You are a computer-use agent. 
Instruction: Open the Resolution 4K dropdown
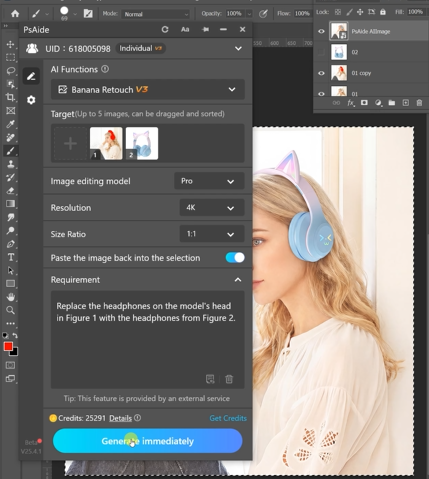click(x=212, y=208)
